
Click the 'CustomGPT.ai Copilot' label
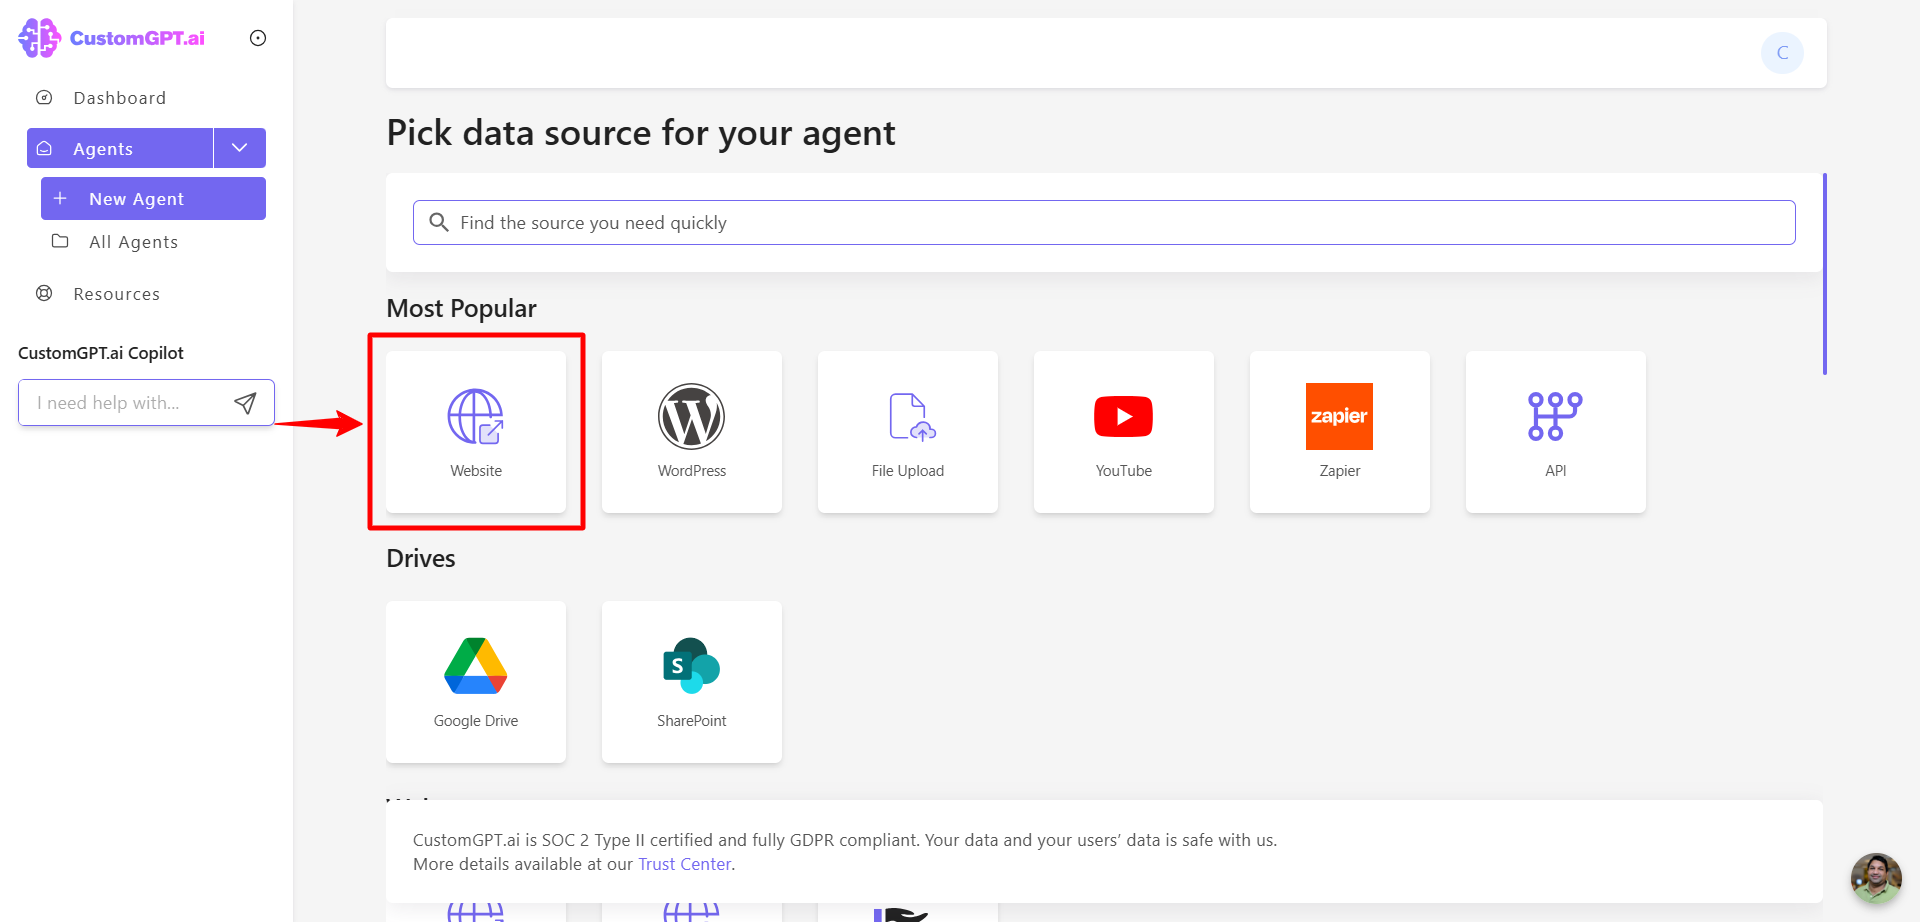coord(101,353)
